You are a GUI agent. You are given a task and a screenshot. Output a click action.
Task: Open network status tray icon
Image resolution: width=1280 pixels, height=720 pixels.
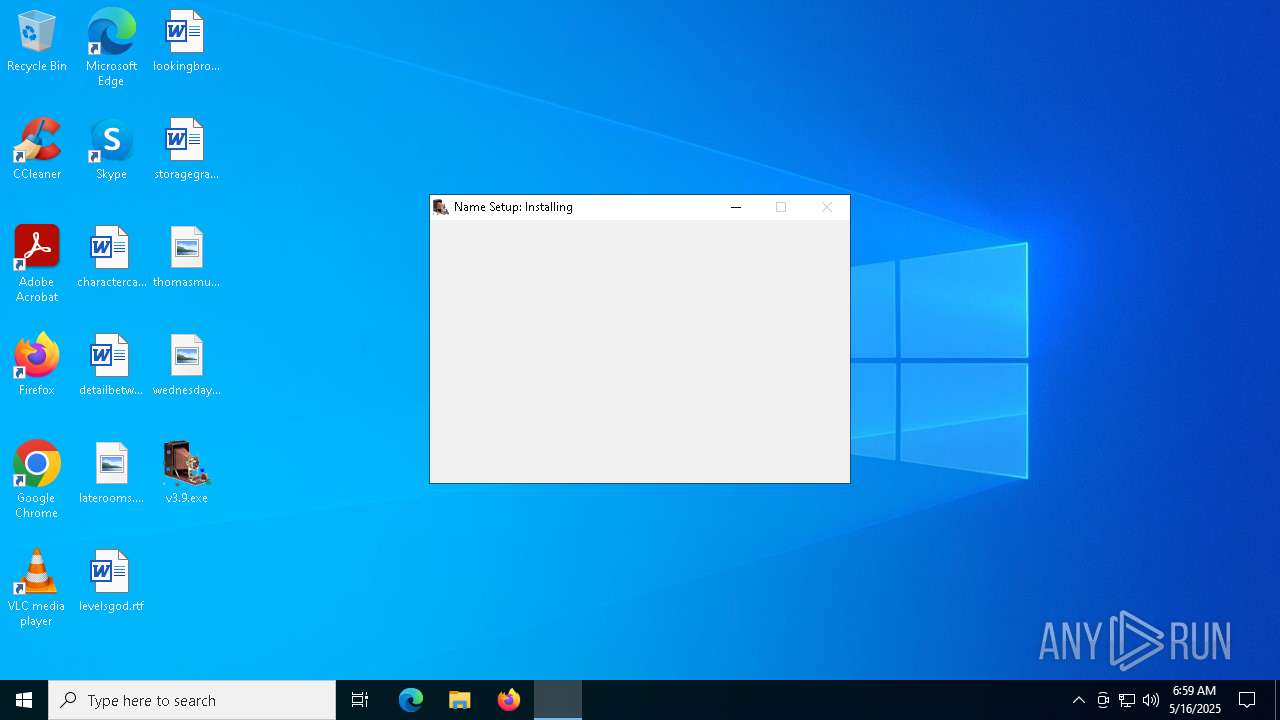point(1127,700)
